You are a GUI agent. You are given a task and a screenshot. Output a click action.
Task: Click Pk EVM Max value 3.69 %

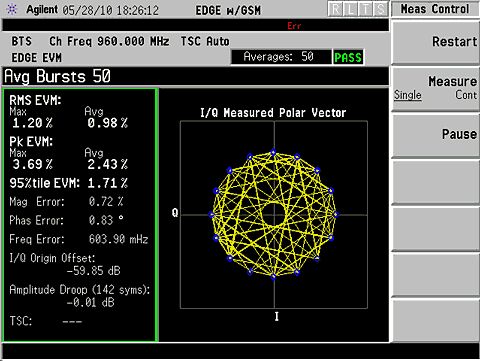tap(33, 164)
